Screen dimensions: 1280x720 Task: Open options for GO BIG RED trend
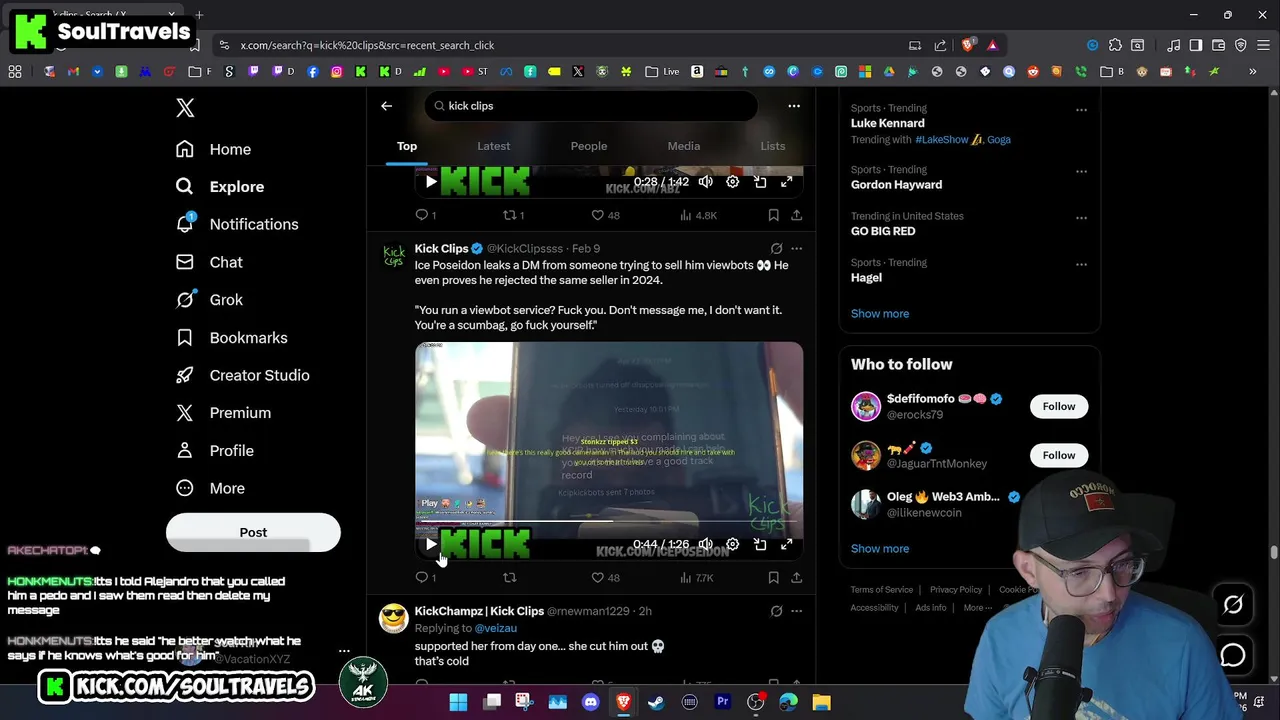tap(1081, 218)
